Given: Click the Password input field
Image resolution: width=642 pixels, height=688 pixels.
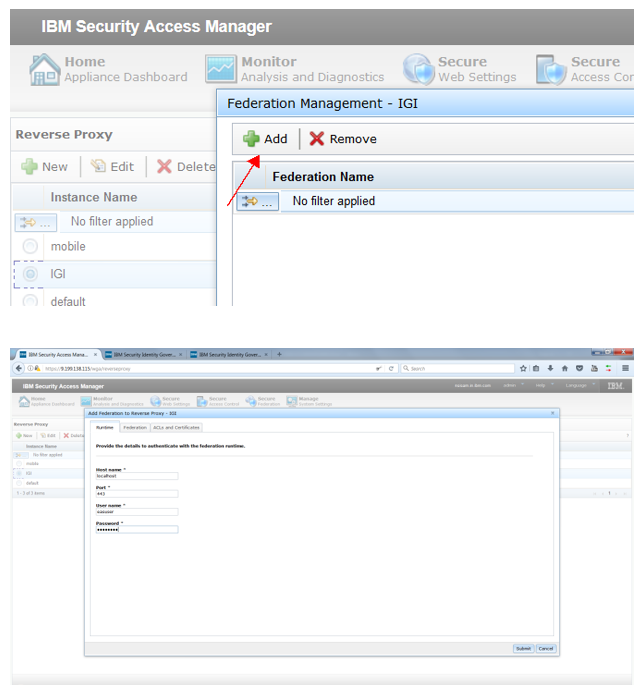Looking at the screenshot, I should pyautogui.click(x=137, y=530).
